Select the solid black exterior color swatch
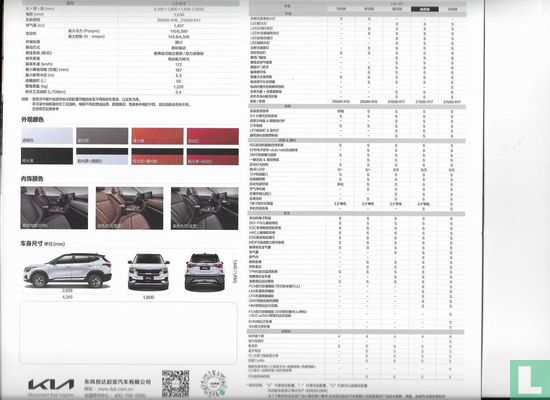Image resolution: width=550 pixels, height=400 pixels. (47, 156)
